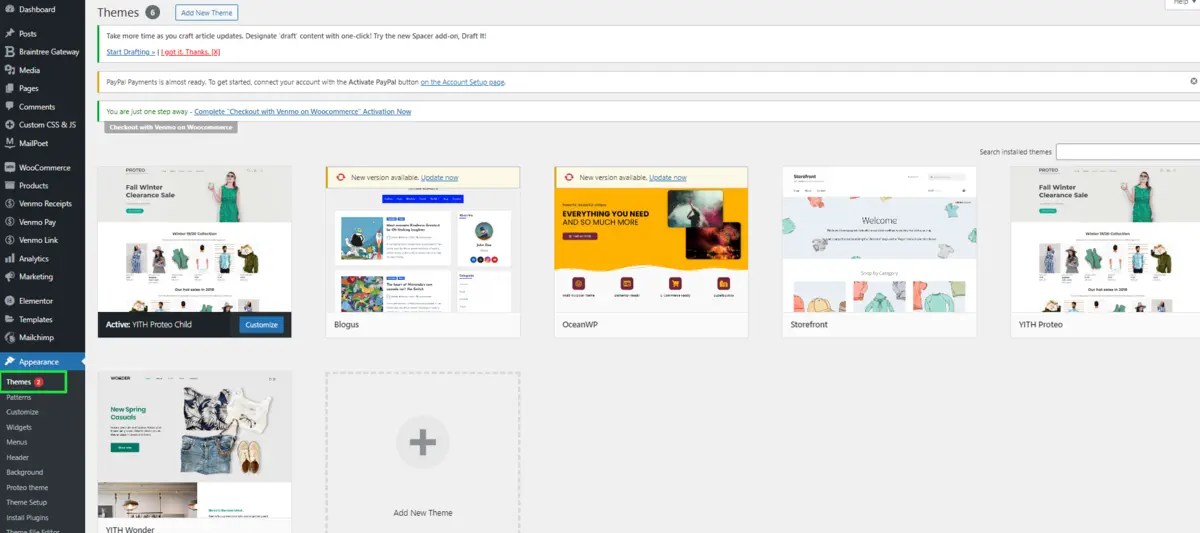Click the Marketing megaphone icon
The width and height of the screenshot is (1200, 533).
click(x=9, y=277)
